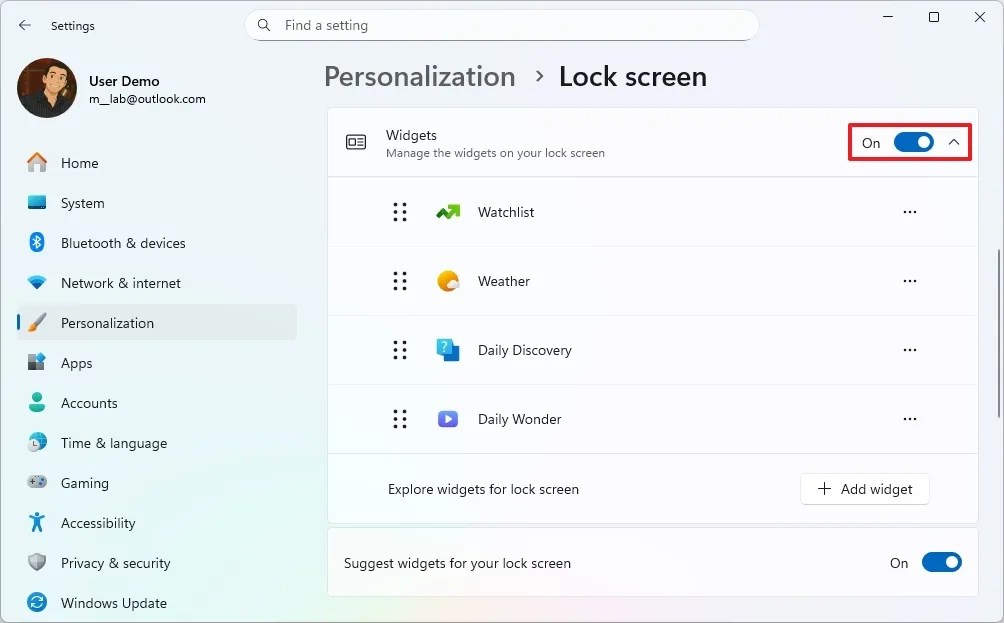Open Accessibility settings
The width and height of the screenshot is (1004, 623).
[99, 523]
